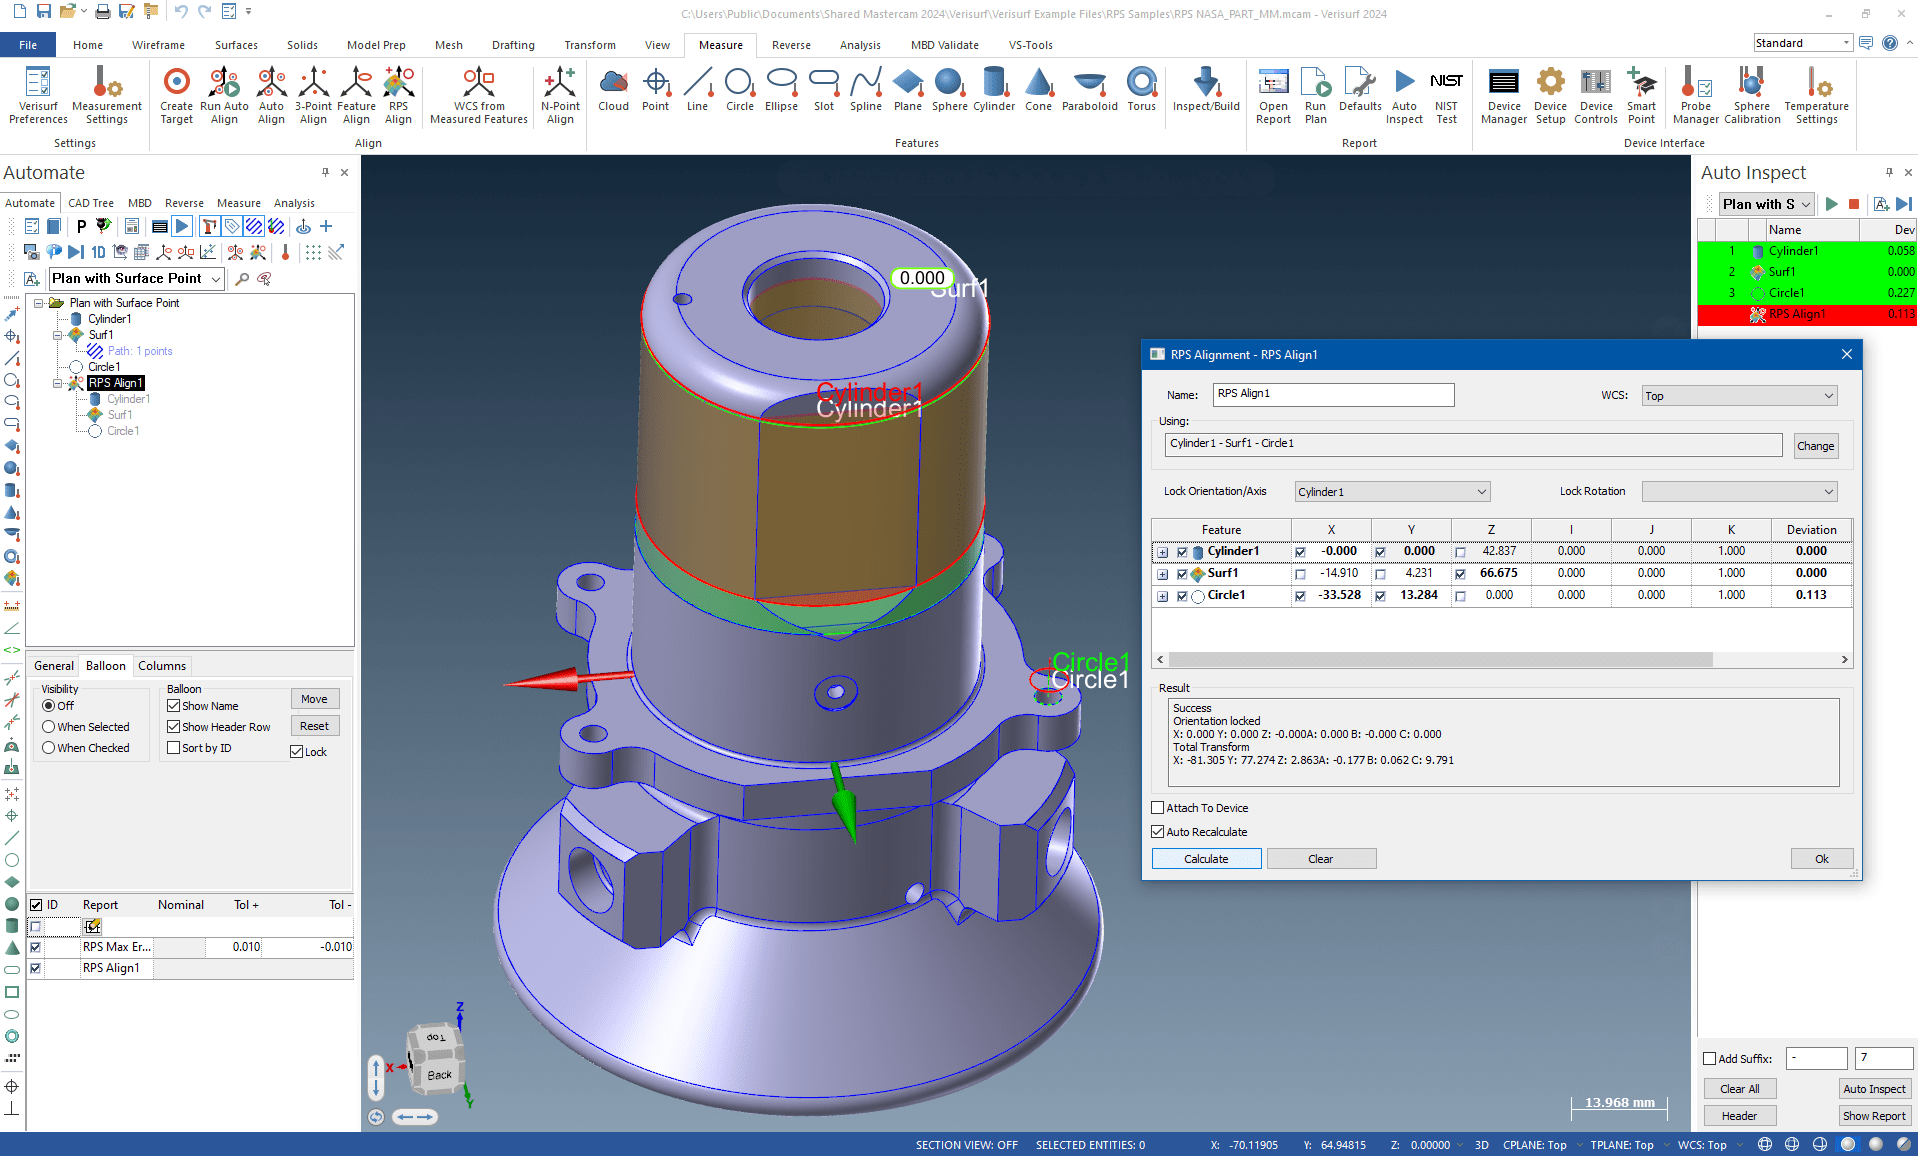1918x1156 pixels.
Task: Open the Columns properties tab
Action: point(162,666)
